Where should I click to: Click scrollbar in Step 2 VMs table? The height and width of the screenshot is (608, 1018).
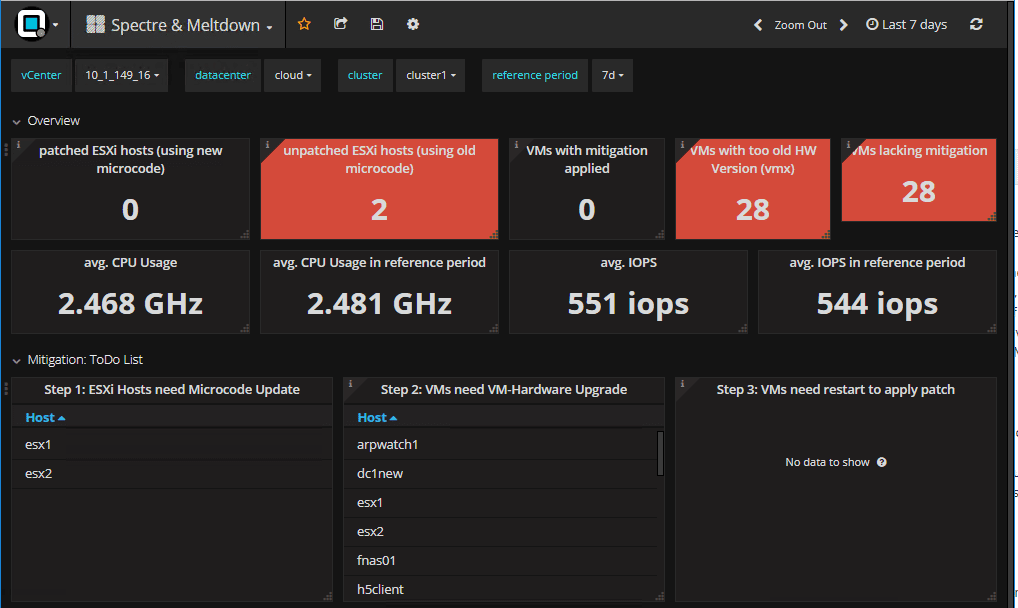[659, 453]
